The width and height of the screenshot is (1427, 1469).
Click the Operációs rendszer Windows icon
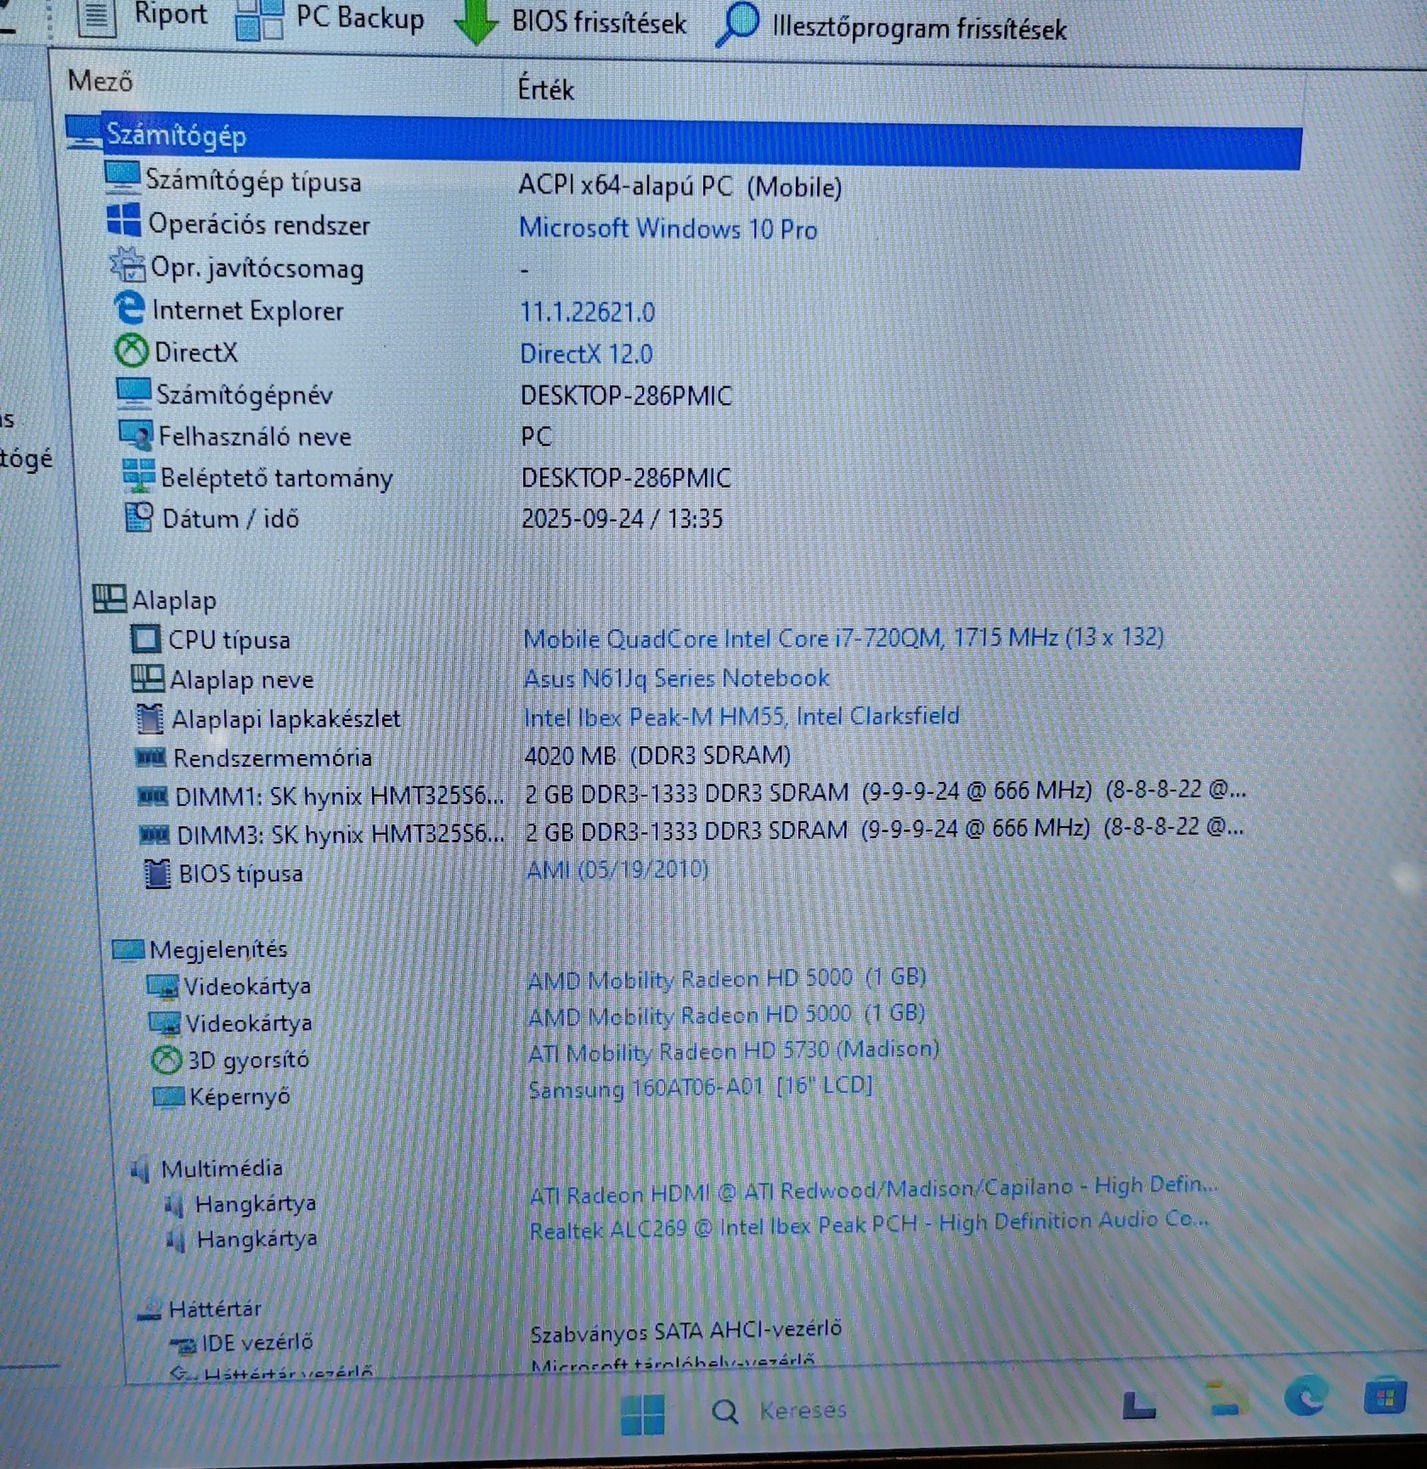click(124, 221)
